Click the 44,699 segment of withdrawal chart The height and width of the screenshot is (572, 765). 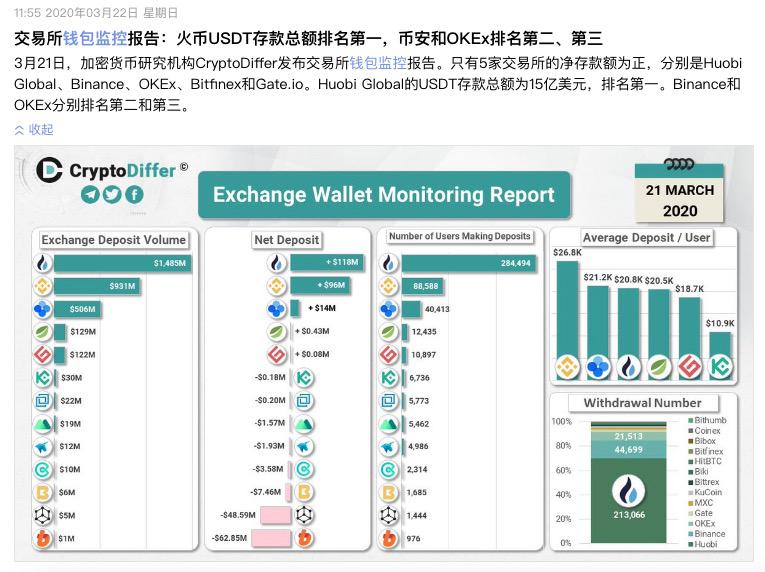tap(628, 449)
